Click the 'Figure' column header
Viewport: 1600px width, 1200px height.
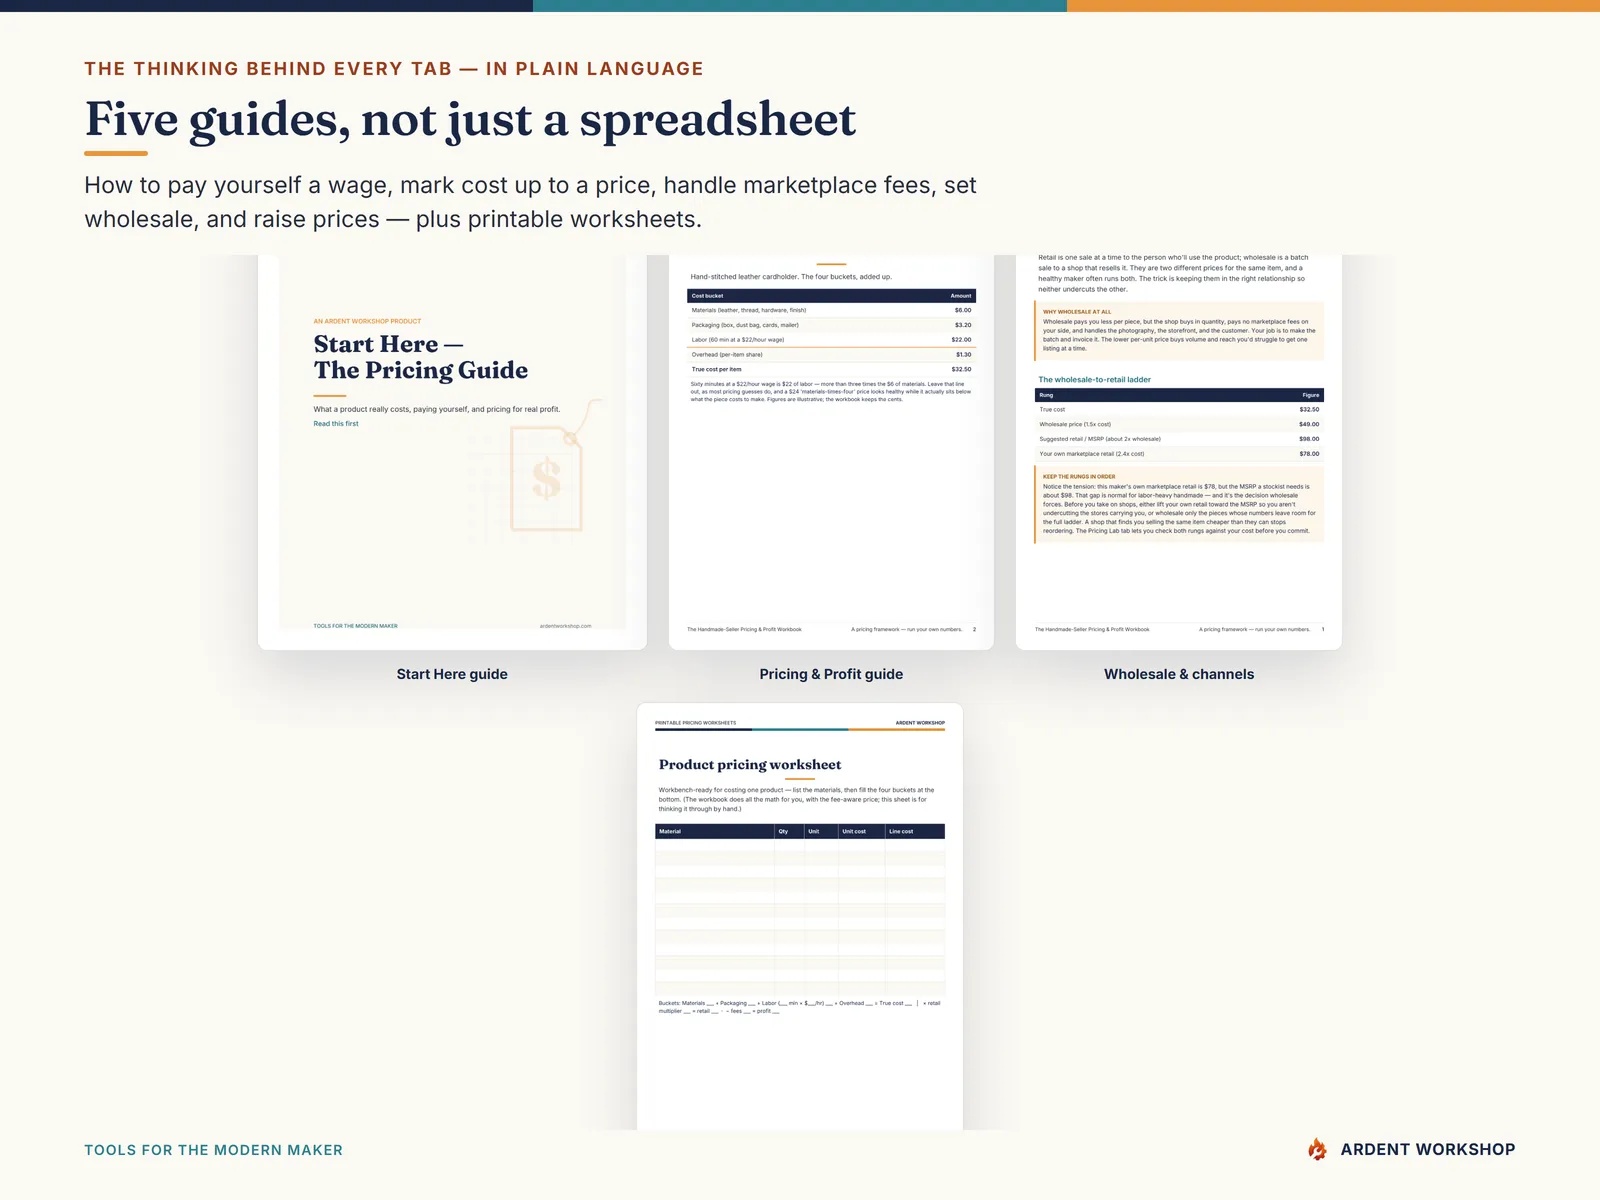pos(1311,395)
